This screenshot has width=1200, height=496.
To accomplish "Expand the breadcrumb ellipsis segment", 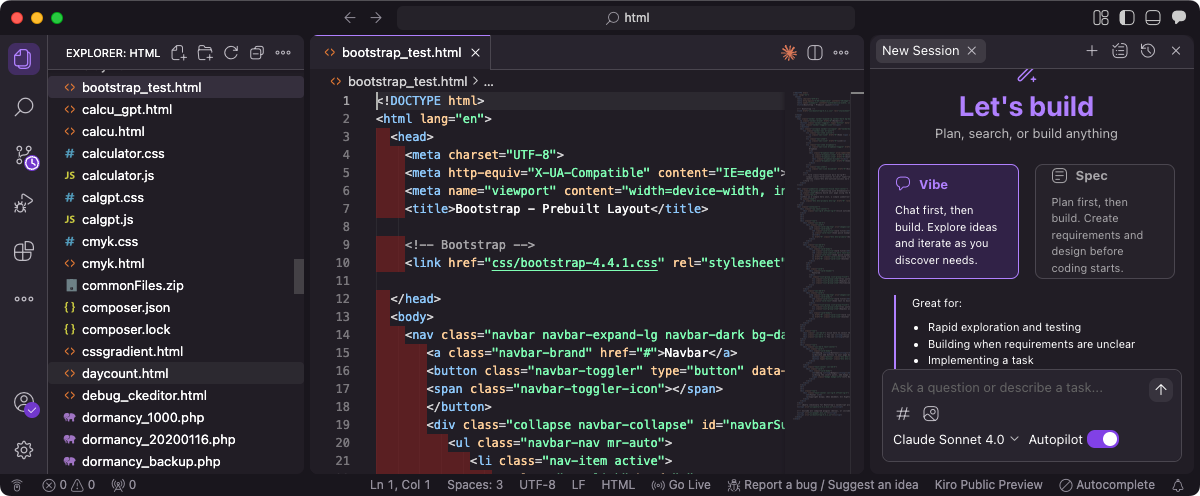I will point(489,82).
